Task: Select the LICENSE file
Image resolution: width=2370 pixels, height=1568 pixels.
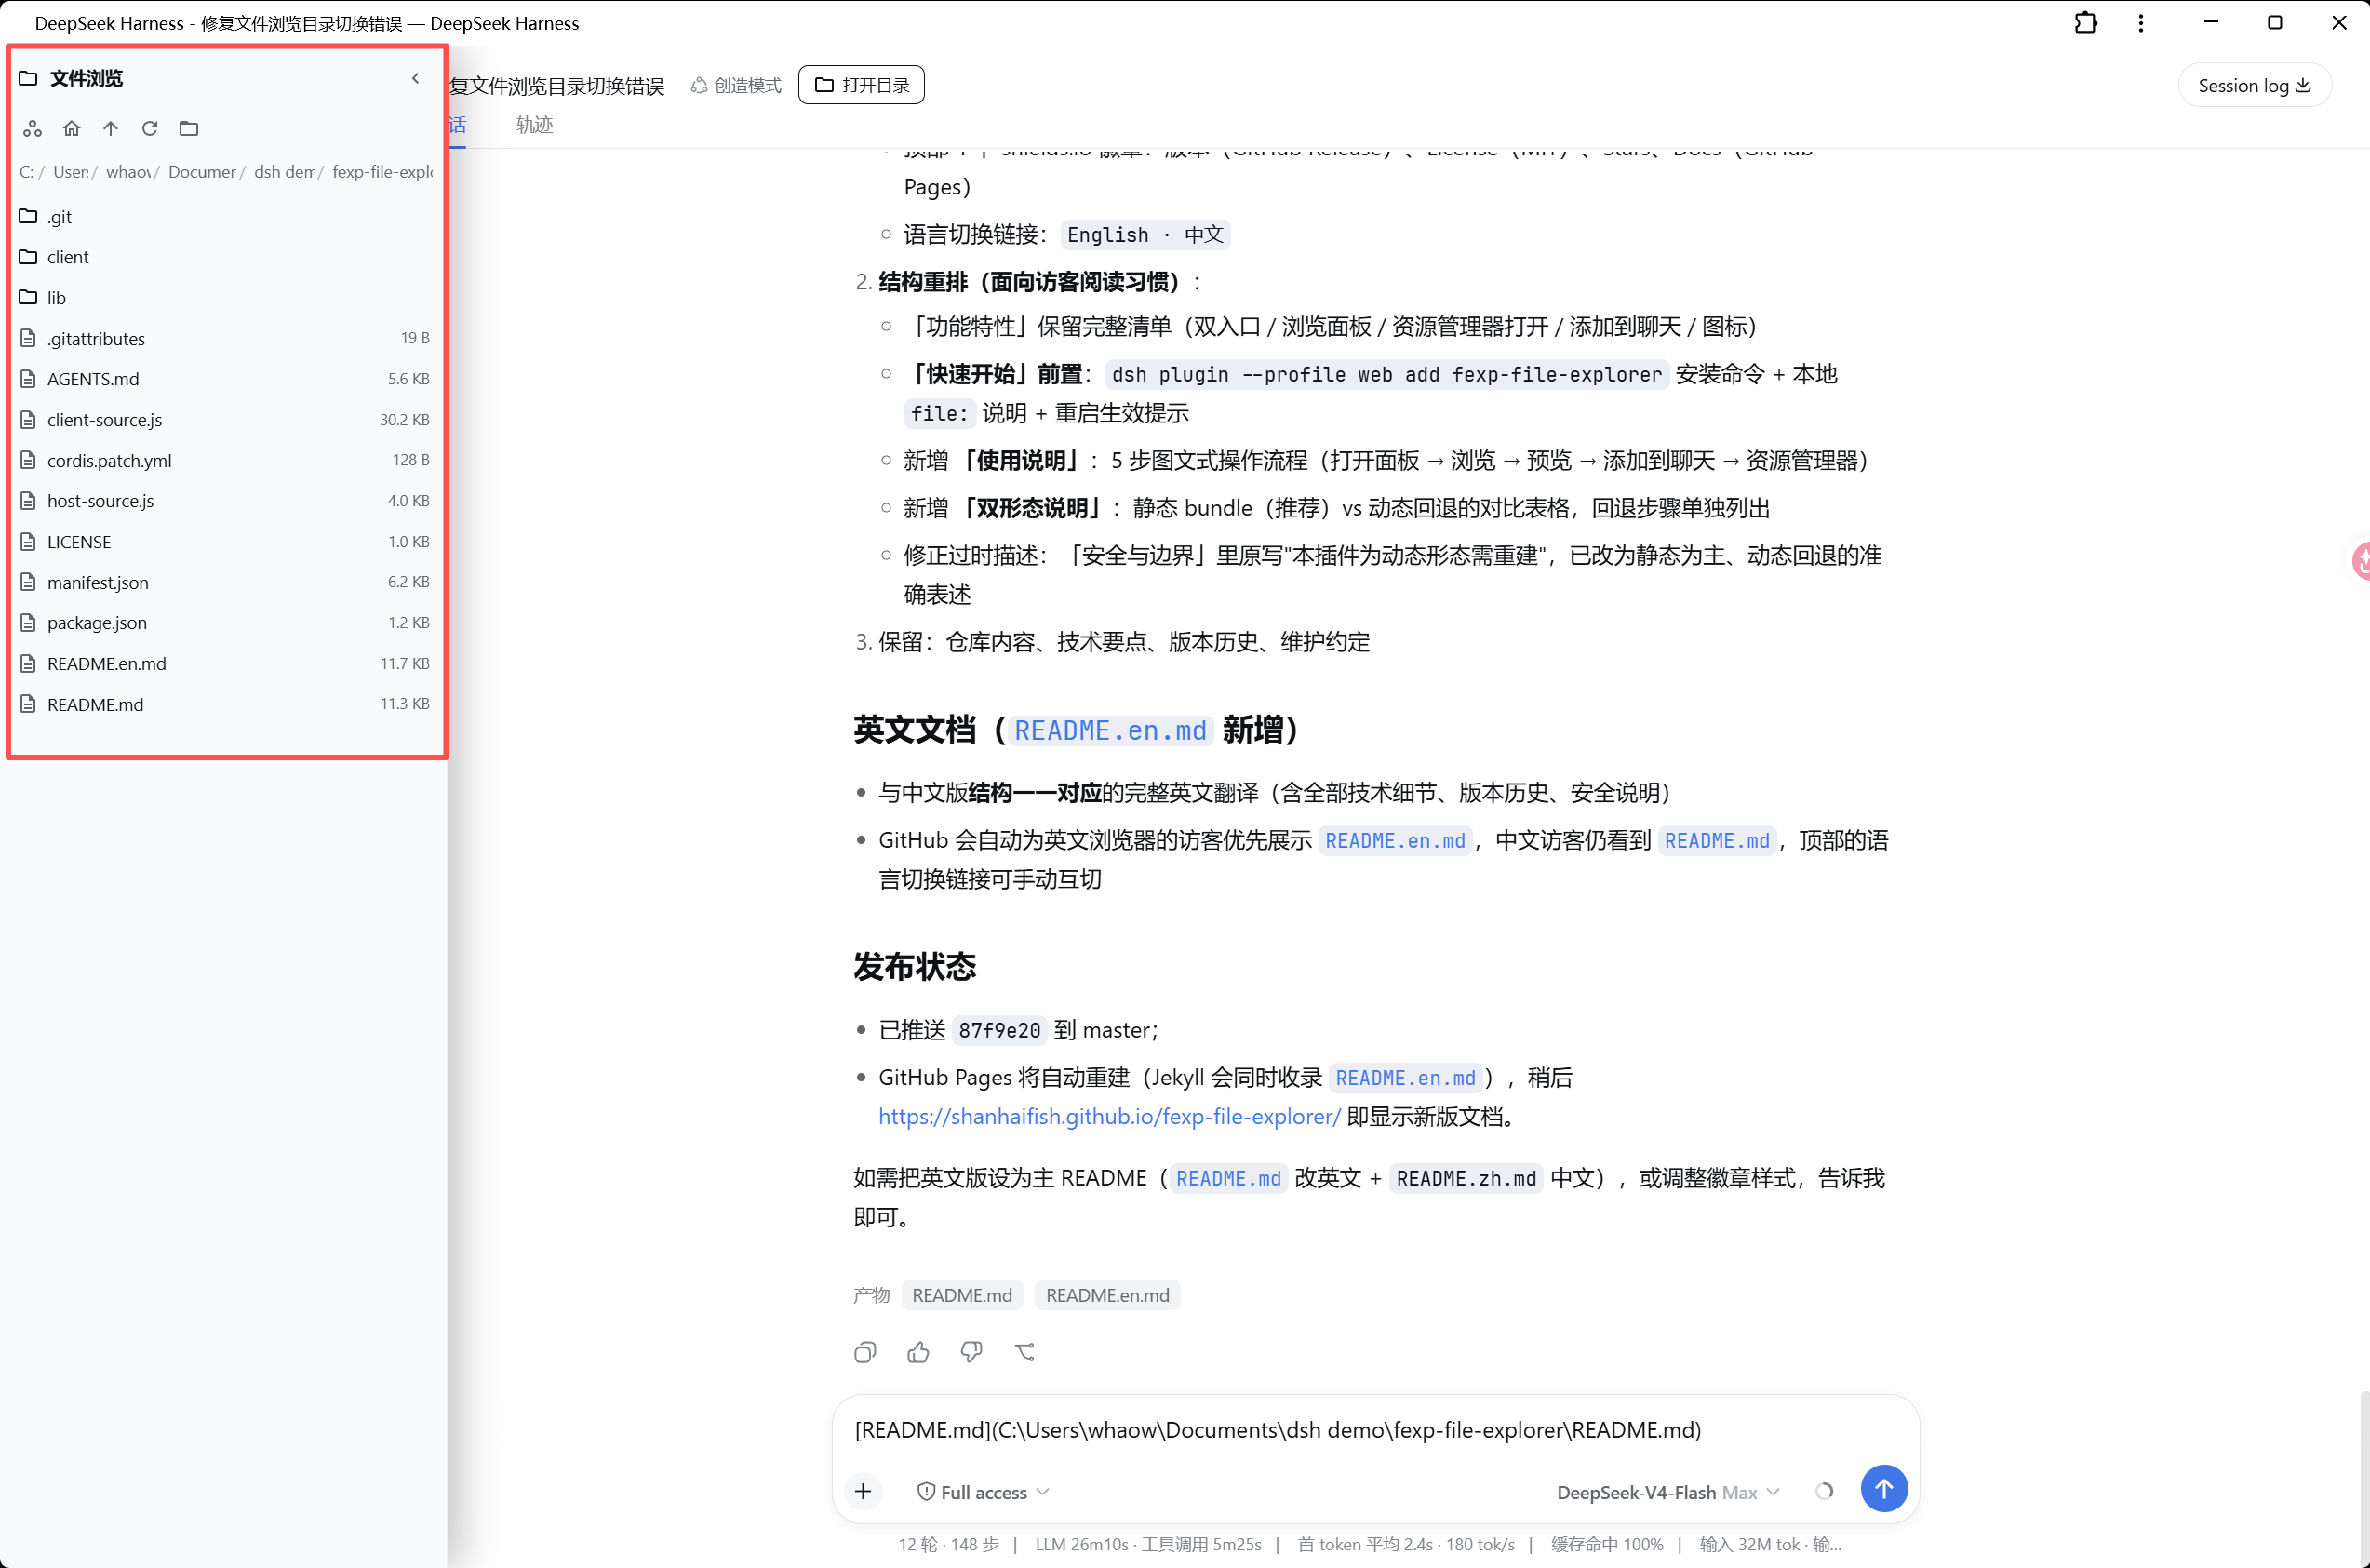Action: [x=226, y=542]
